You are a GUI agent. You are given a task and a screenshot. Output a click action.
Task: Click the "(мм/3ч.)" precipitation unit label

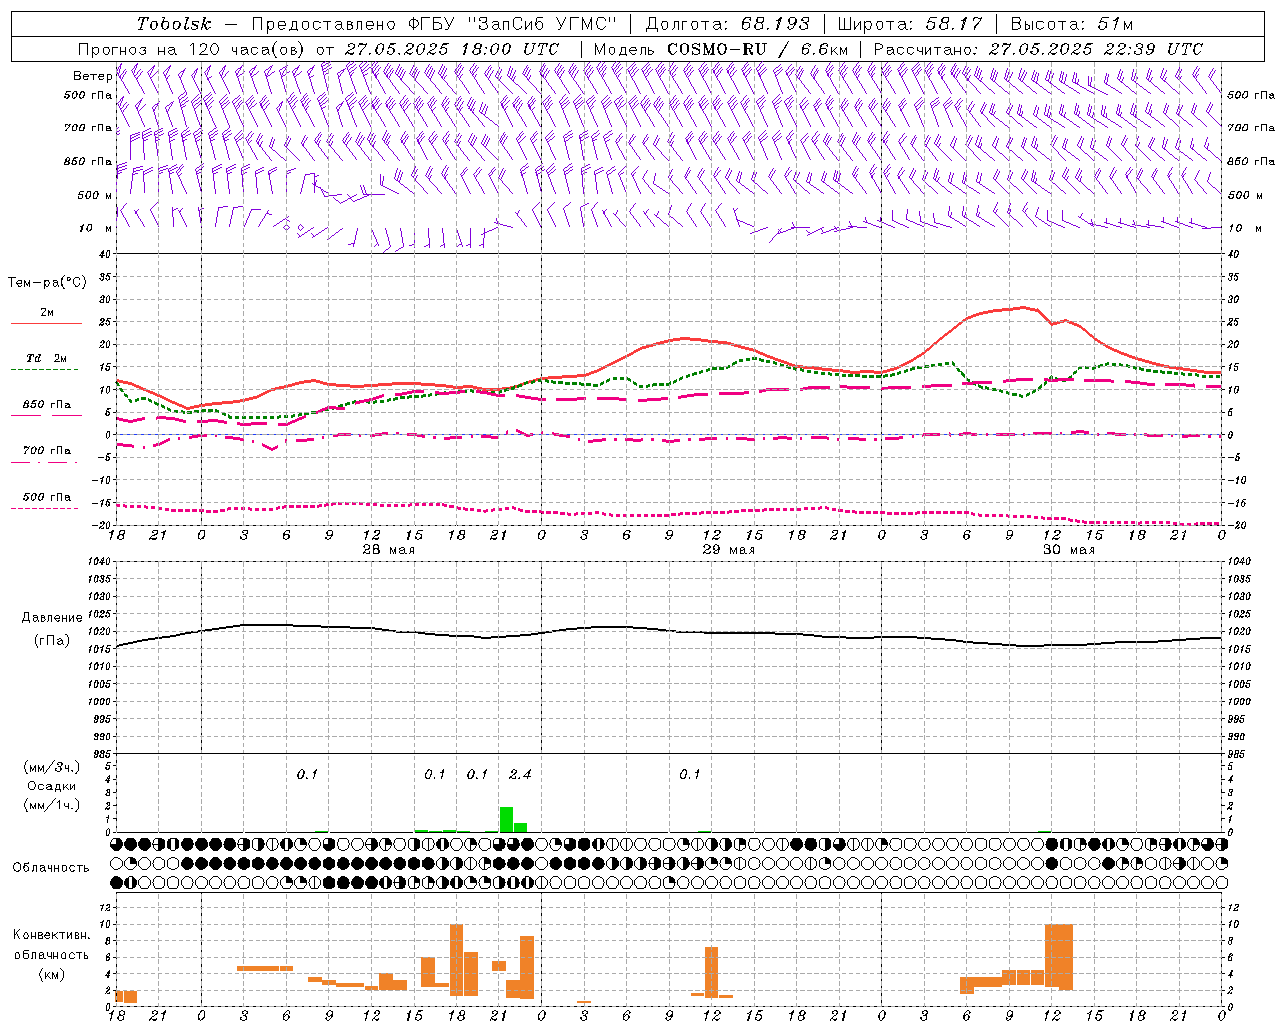pyautogui.click(x=52, y=767)
